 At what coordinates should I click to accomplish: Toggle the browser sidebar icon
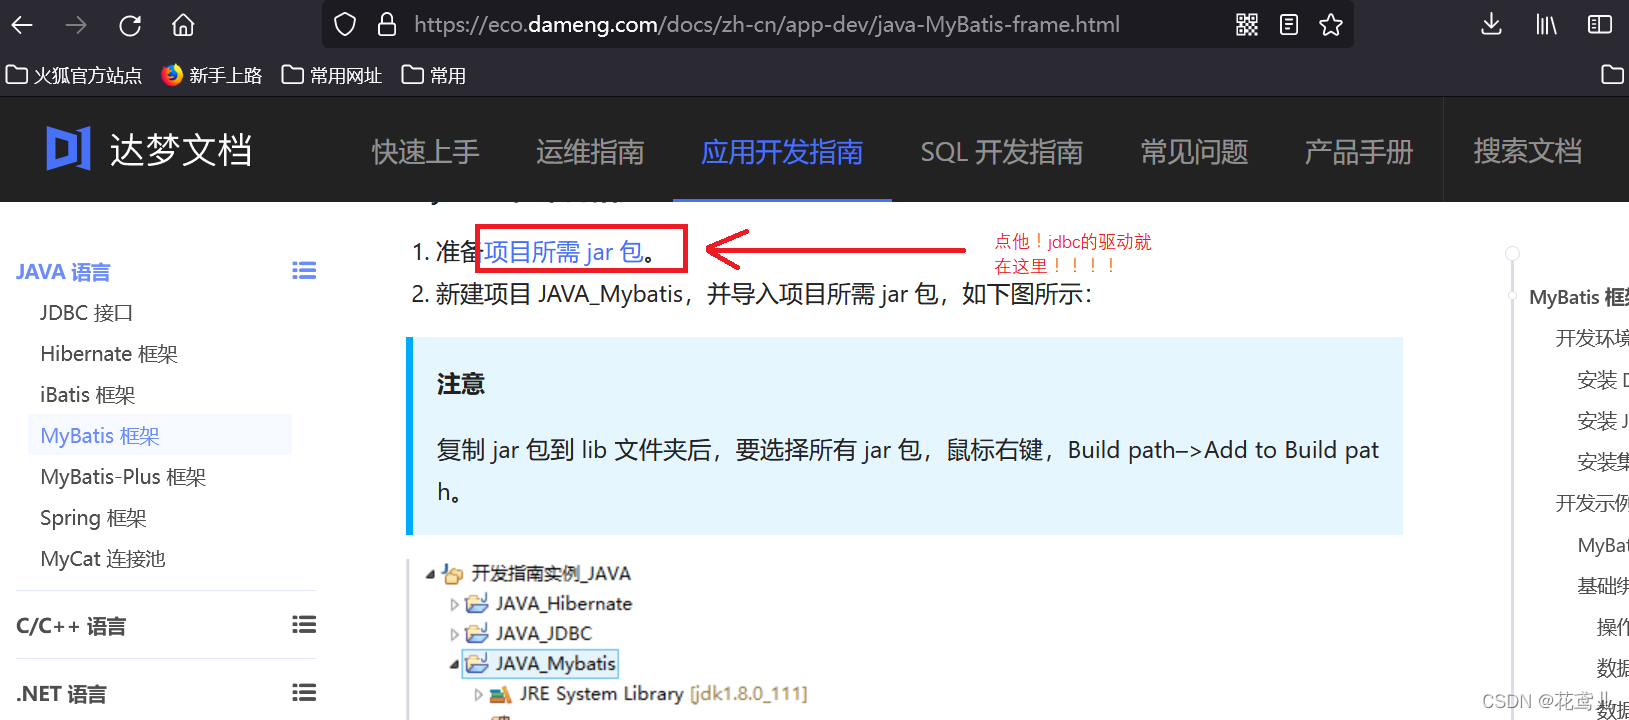[x=1600, y=25]
